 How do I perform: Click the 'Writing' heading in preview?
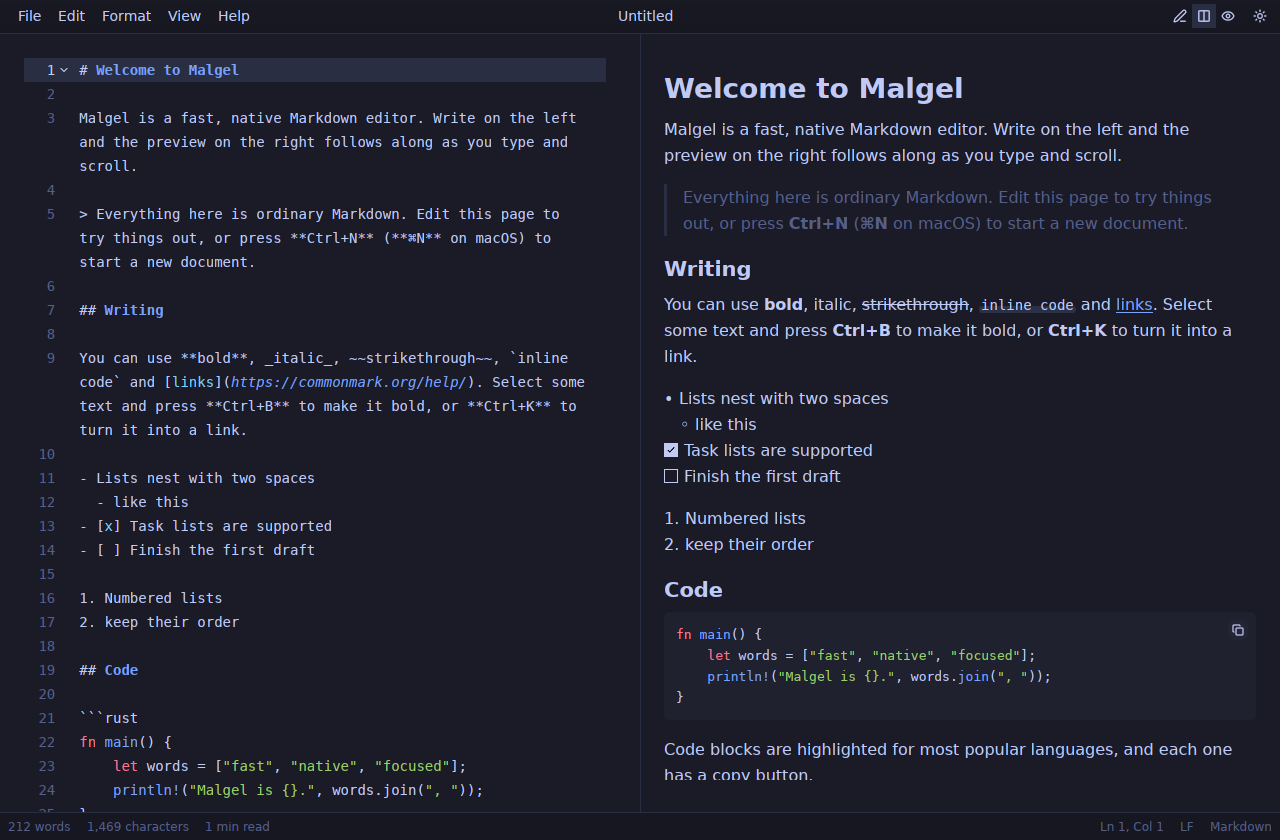[x=707, y=269]
